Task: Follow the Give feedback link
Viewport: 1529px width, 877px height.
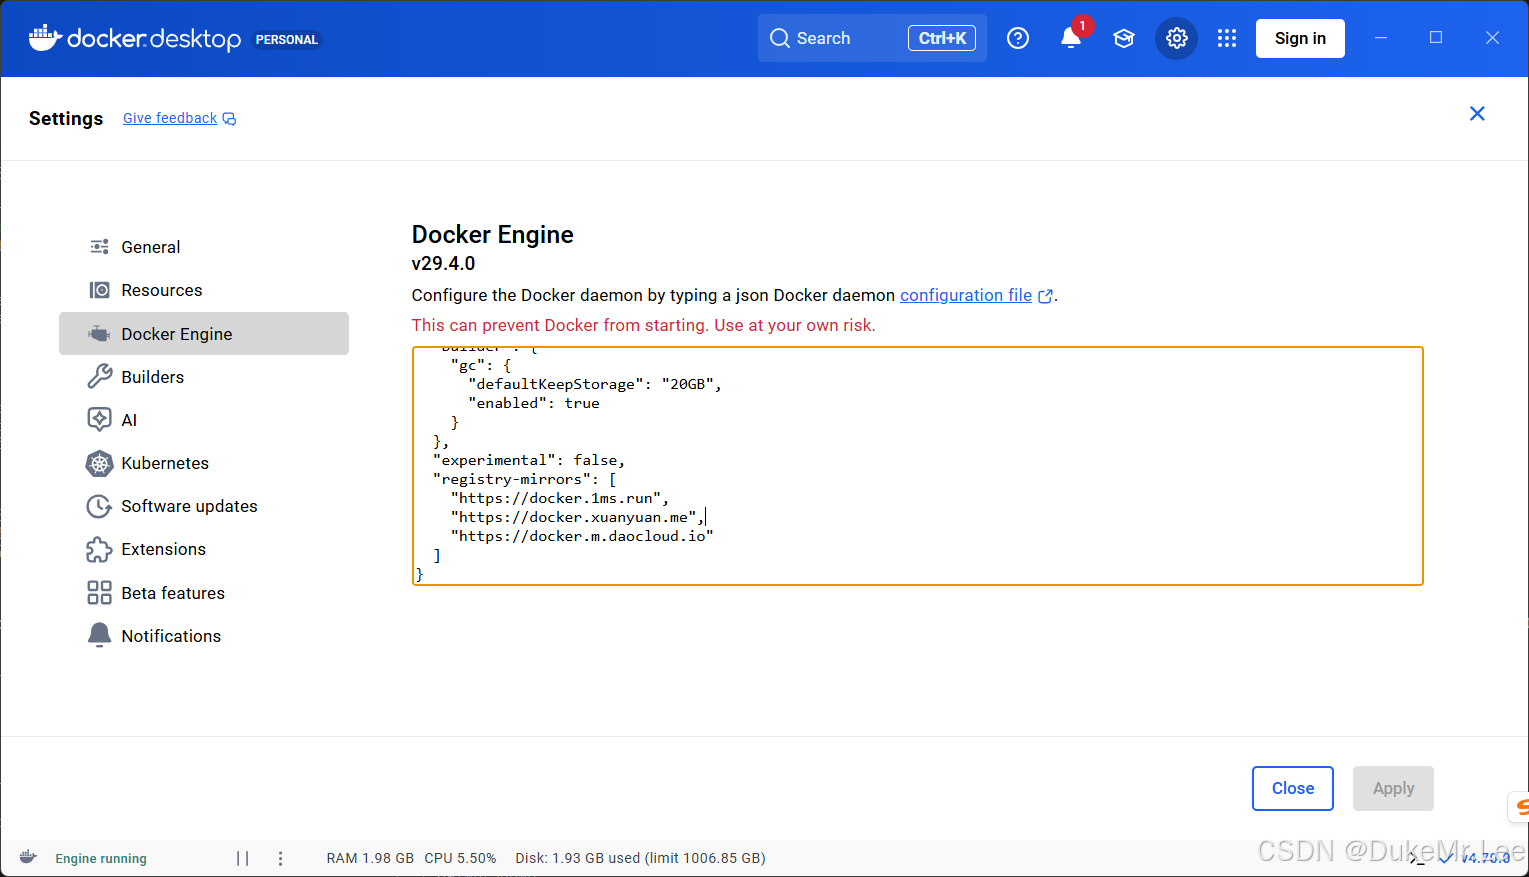Action: [170, 118]
